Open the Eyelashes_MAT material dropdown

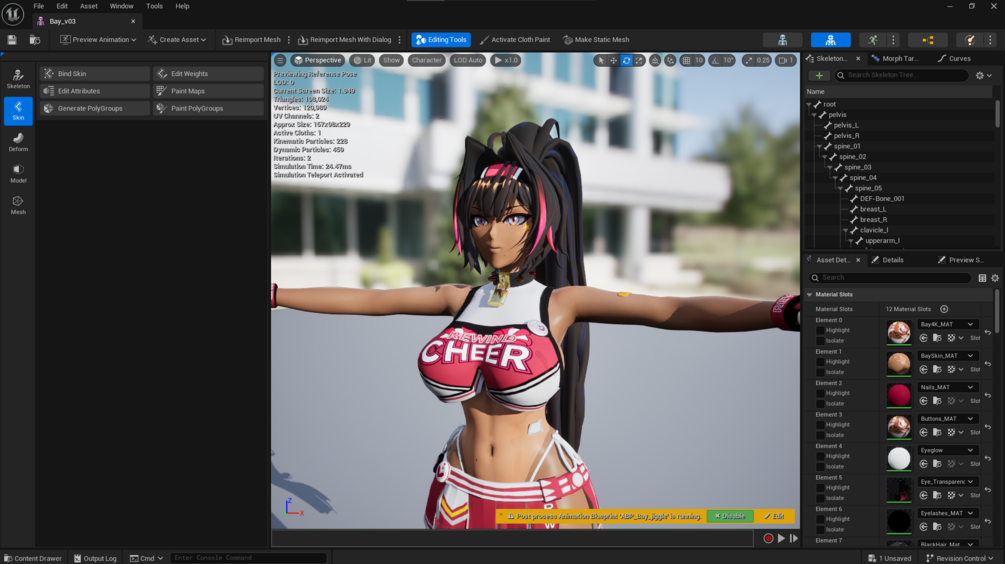click(x=947, y=513)
